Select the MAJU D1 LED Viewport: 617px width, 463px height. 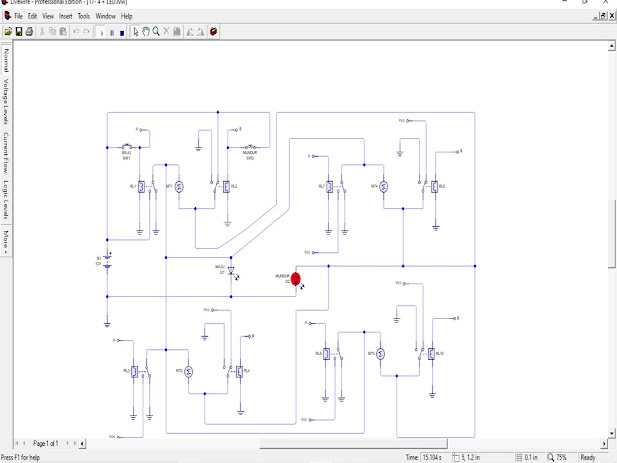point(231,271)
